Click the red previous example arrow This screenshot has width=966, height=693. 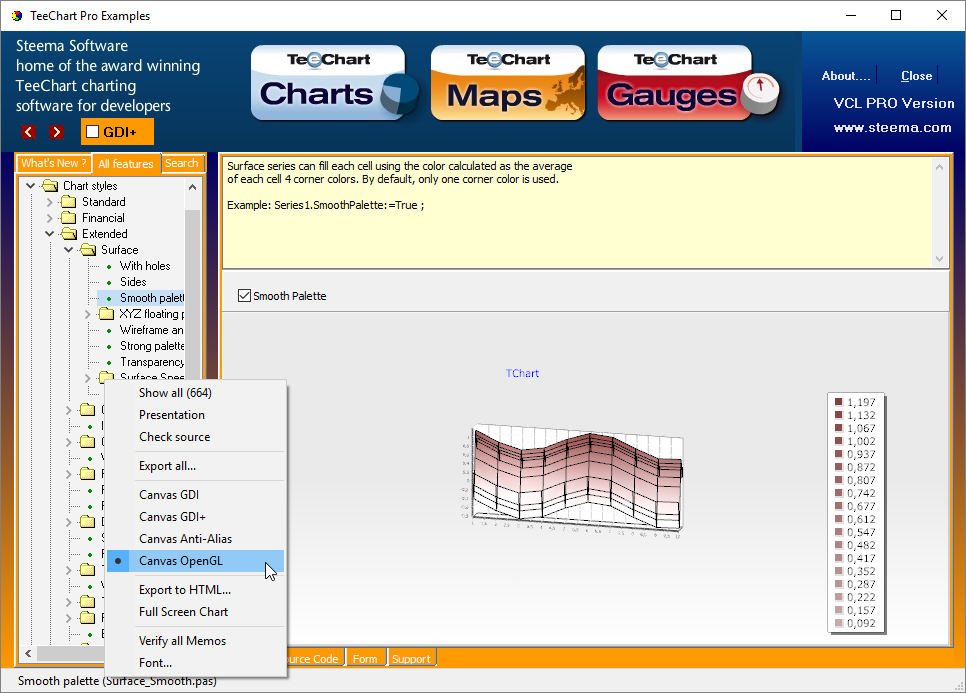28,132
